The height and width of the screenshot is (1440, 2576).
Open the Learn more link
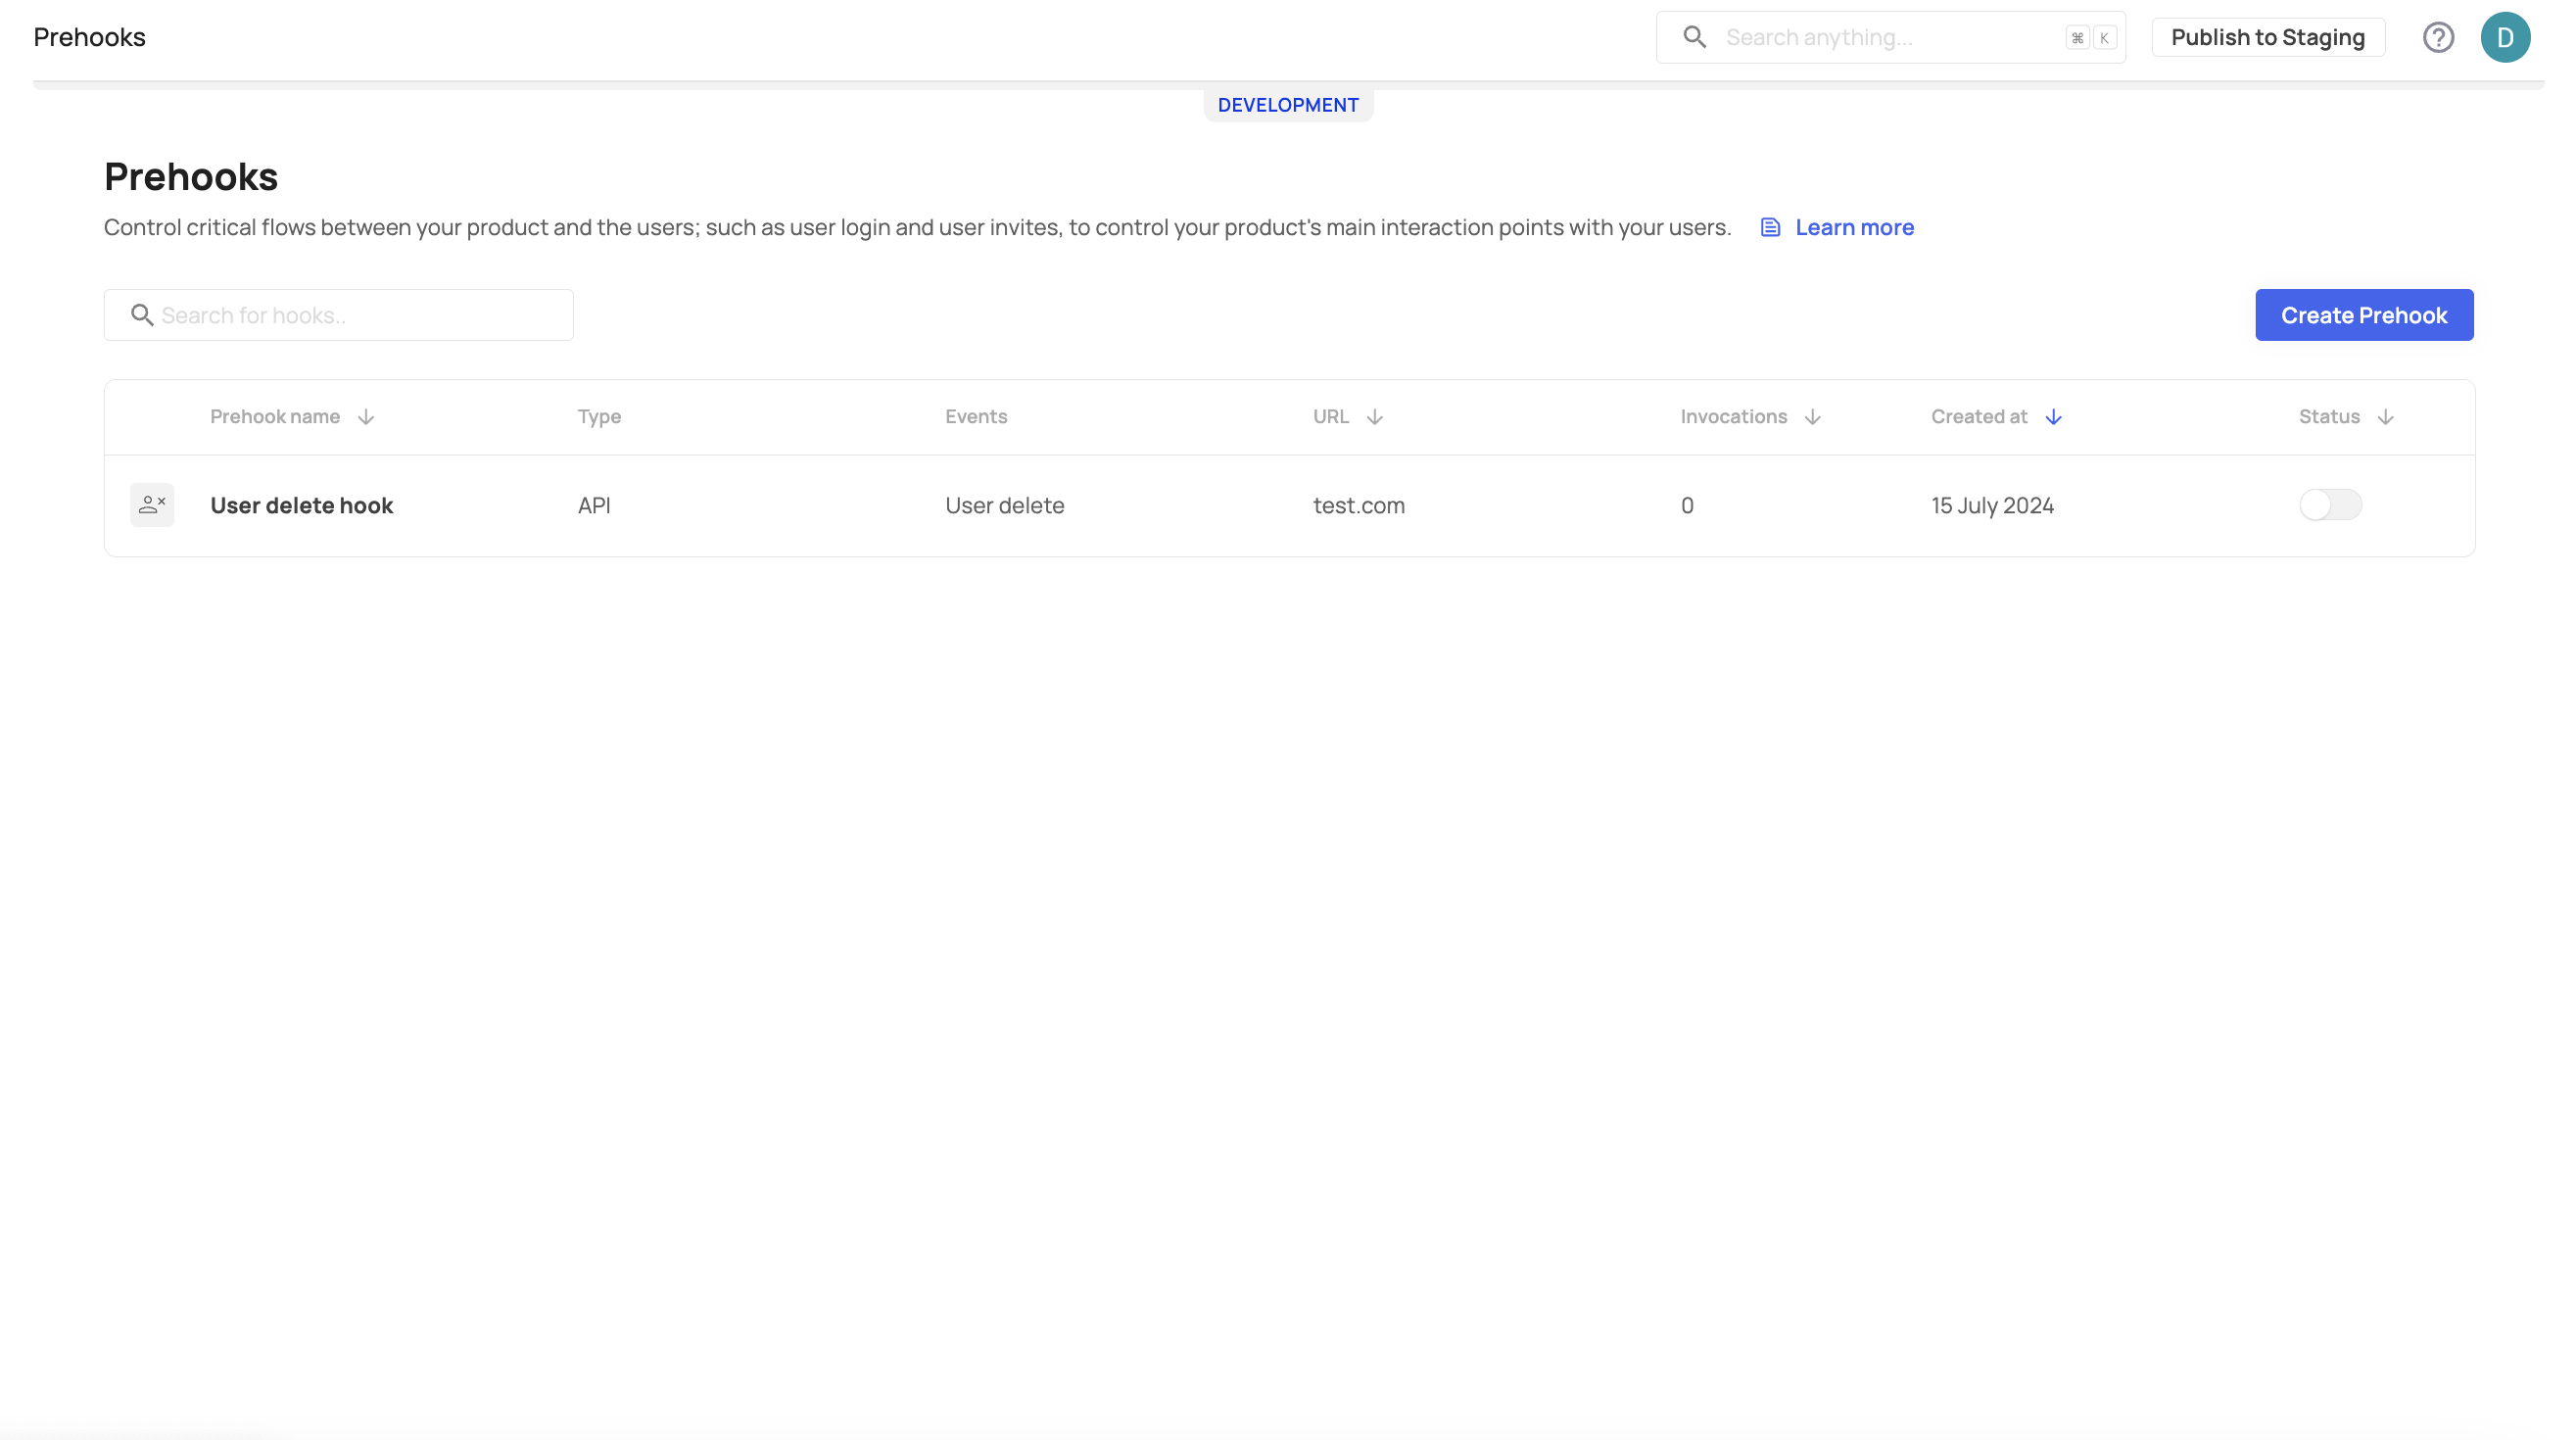(1854, 227)
